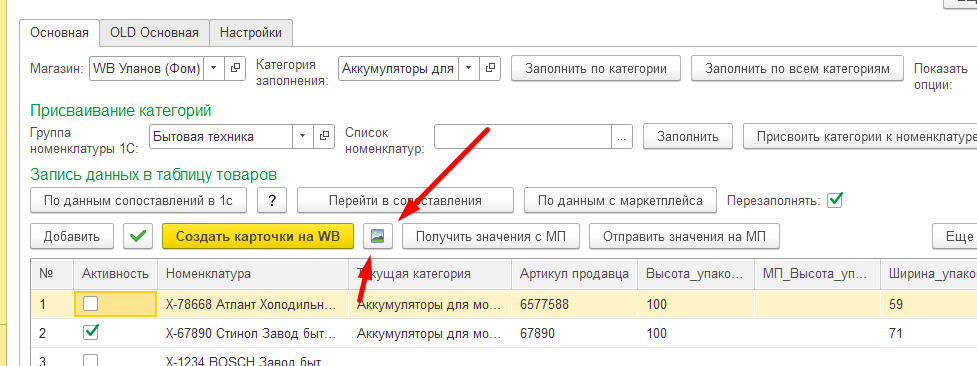Screen dimensions: 977x366
Task: Click the image picture icon button
Action: (378, 236)
